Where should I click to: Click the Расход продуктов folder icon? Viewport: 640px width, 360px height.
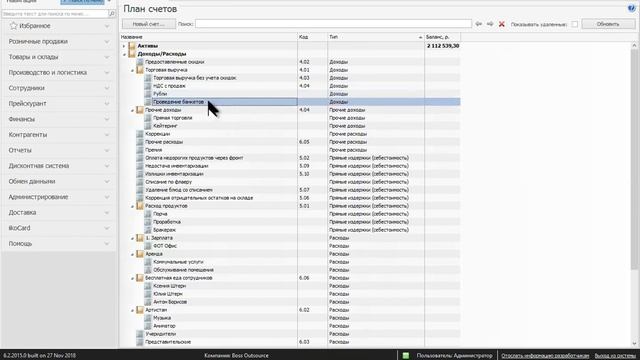(140, 206)
